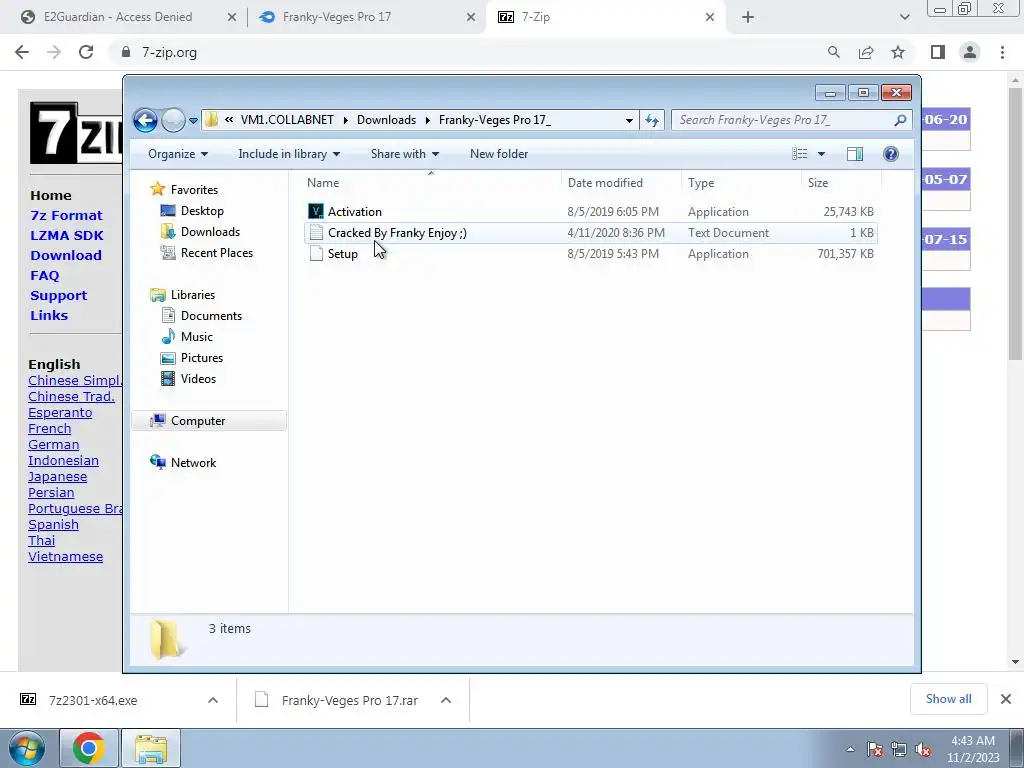The width and height of the screenshot is (1024, 768).
Task: Open the Music library
Action: [197, 337]
